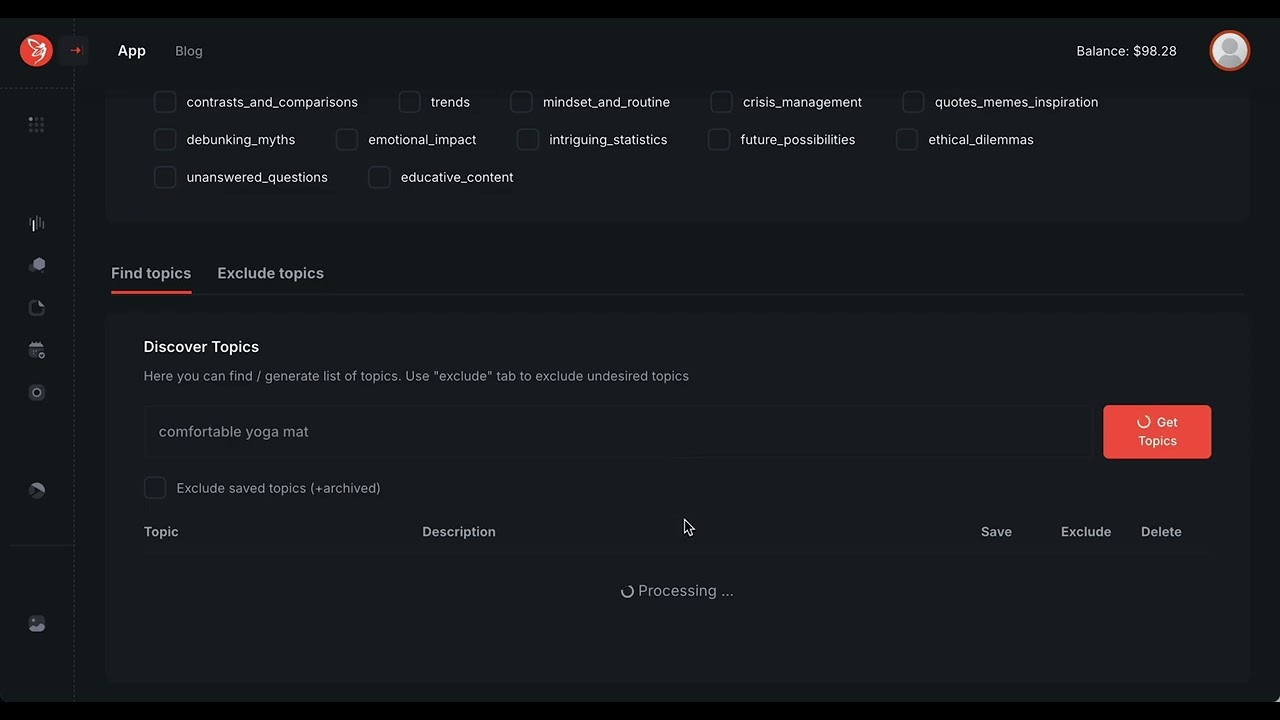Click the pie chart sidebar icon
Screen dimensions: 1280x720
(37, 490)
